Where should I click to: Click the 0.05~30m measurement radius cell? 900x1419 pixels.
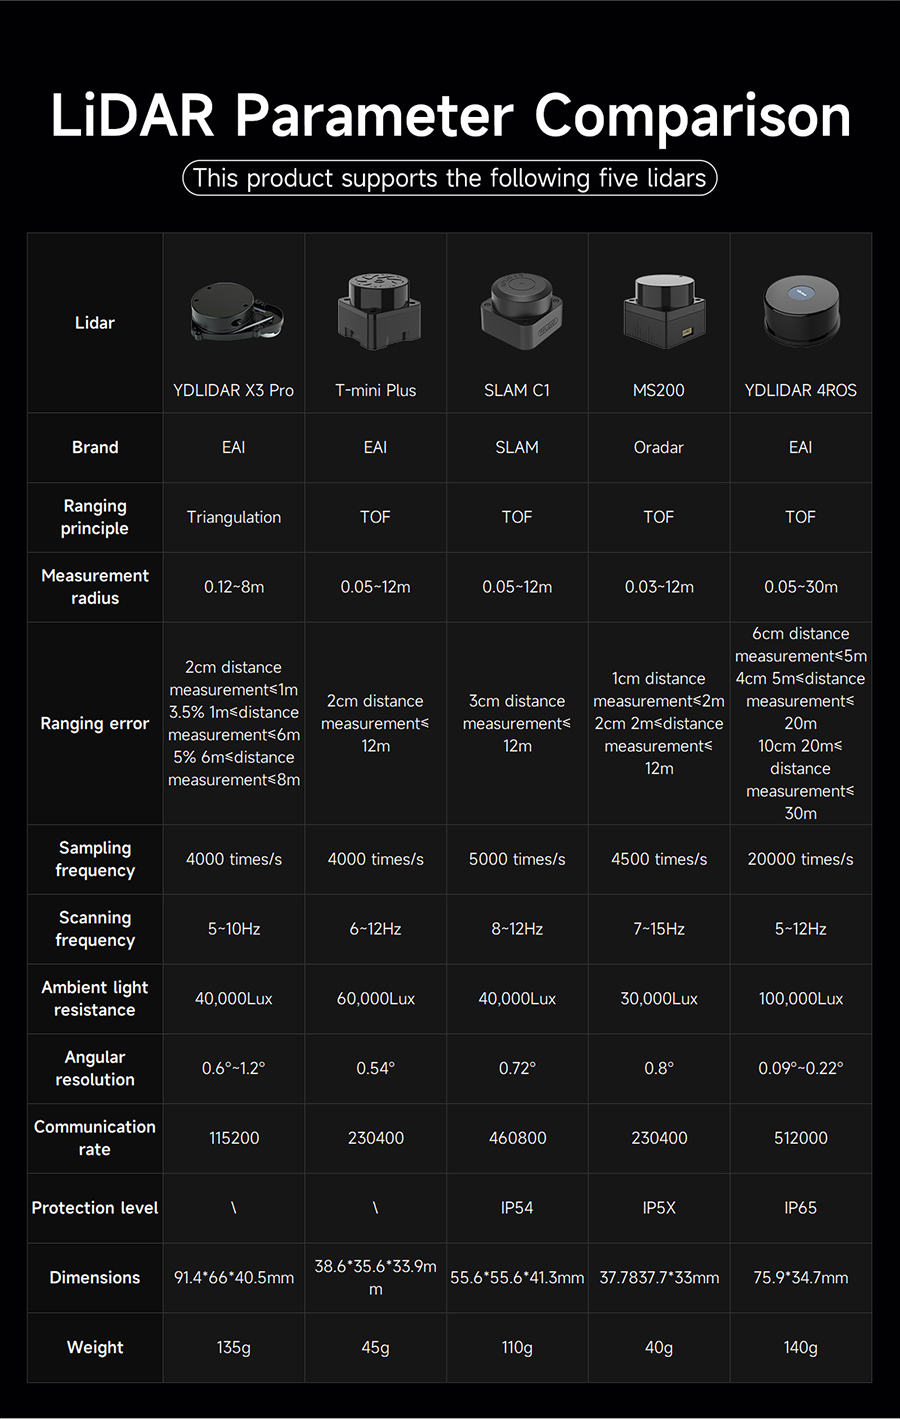tap(801, 587)
